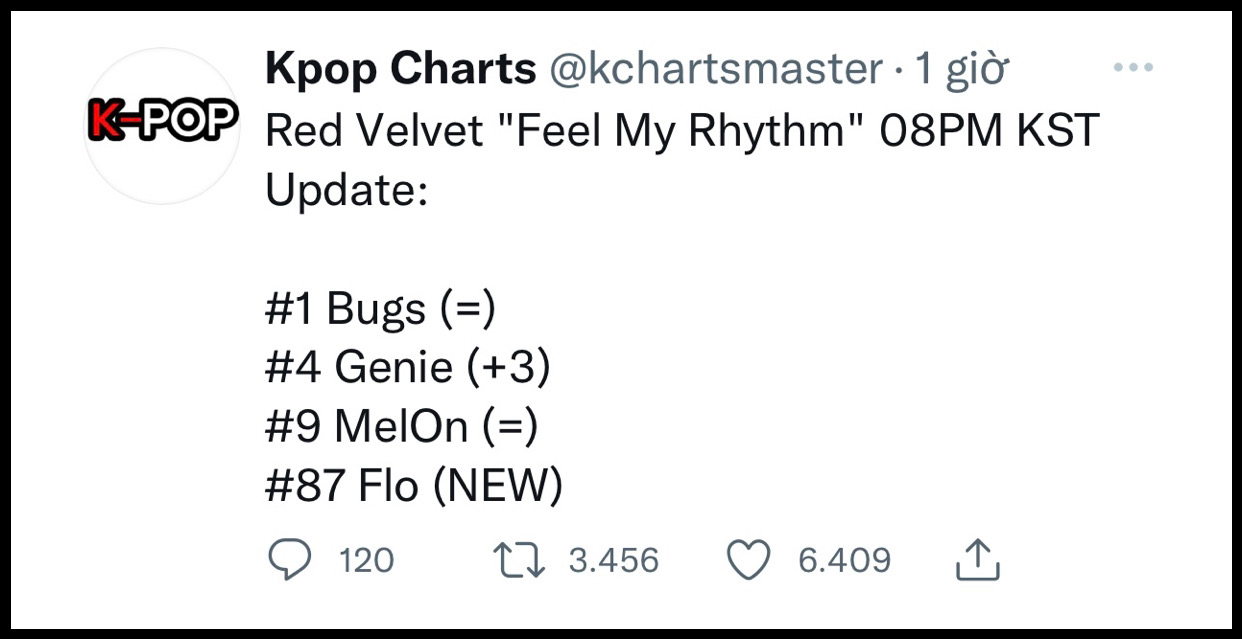Click the "1 giờ" timestamp
Screen dimensions: 1242x639
[x=961, y=69]
